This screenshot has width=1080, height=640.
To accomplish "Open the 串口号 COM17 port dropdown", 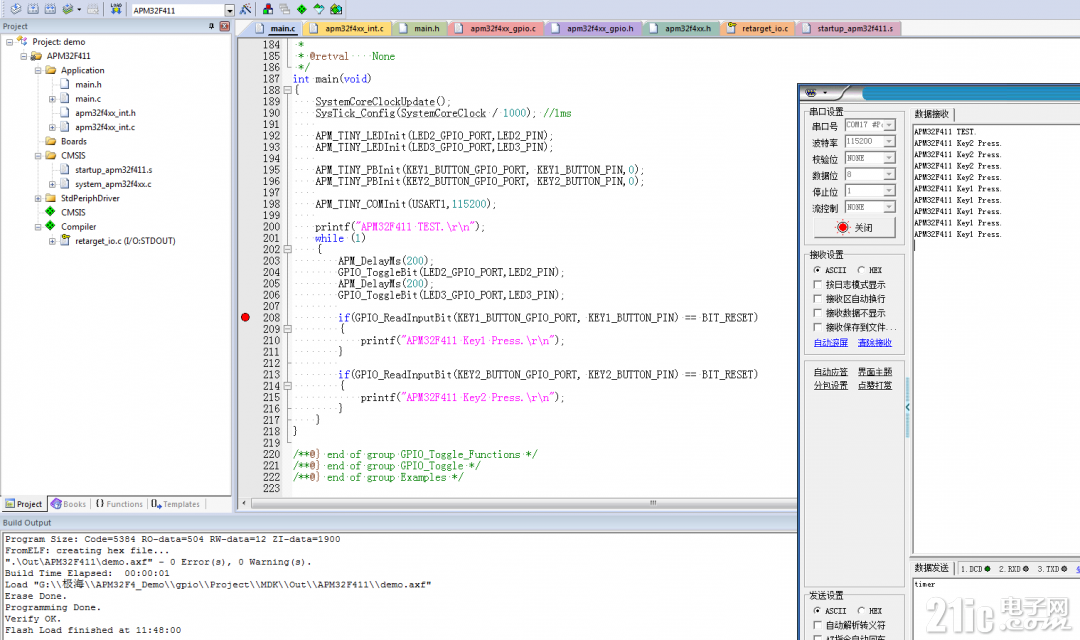I will coord(889,125).
